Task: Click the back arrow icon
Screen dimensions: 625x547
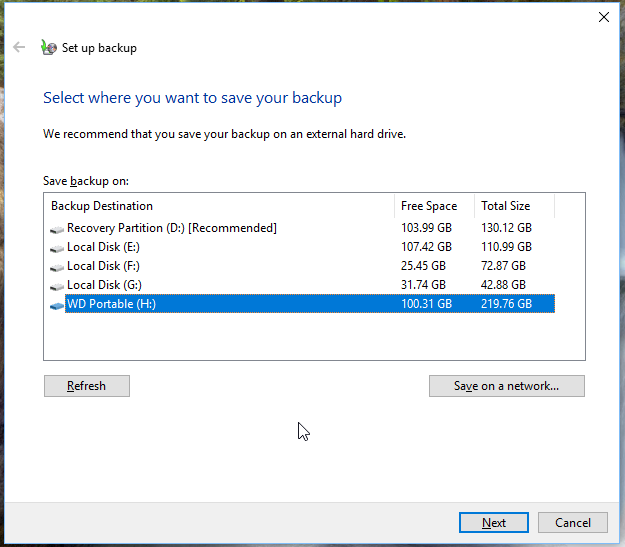Action: (19, 47)
